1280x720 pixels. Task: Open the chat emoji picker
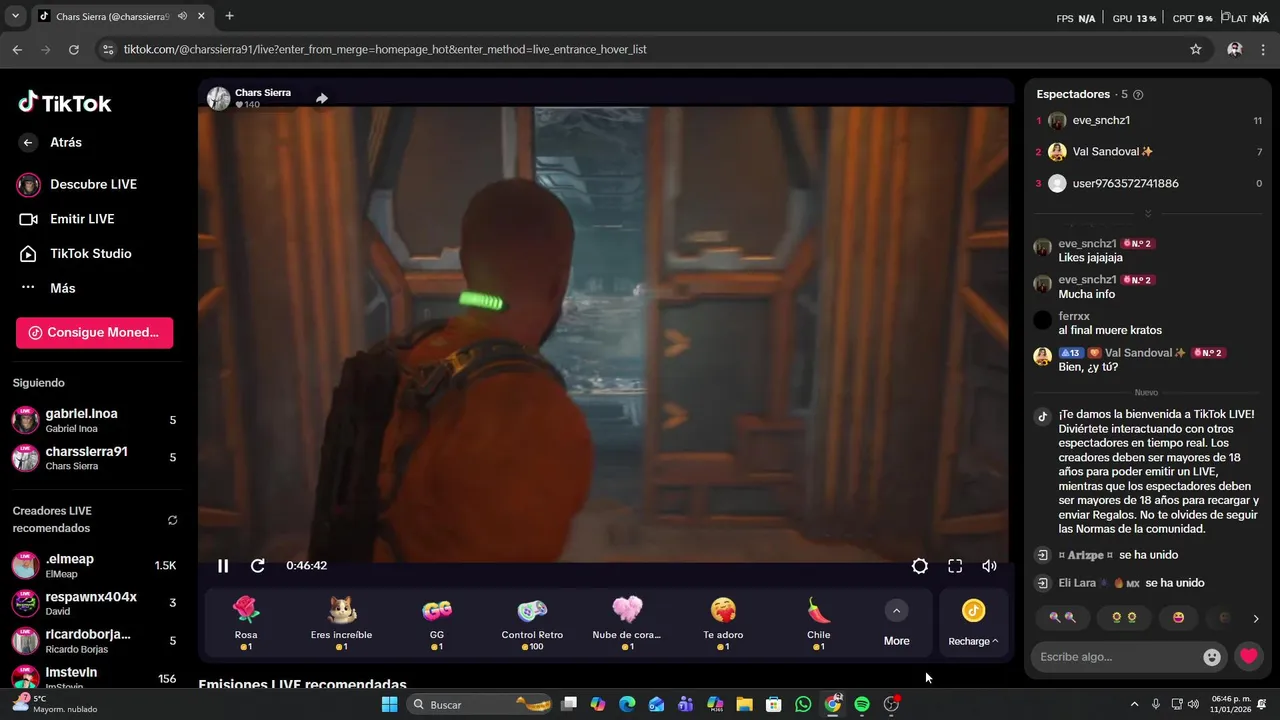tap(1212, 657)
